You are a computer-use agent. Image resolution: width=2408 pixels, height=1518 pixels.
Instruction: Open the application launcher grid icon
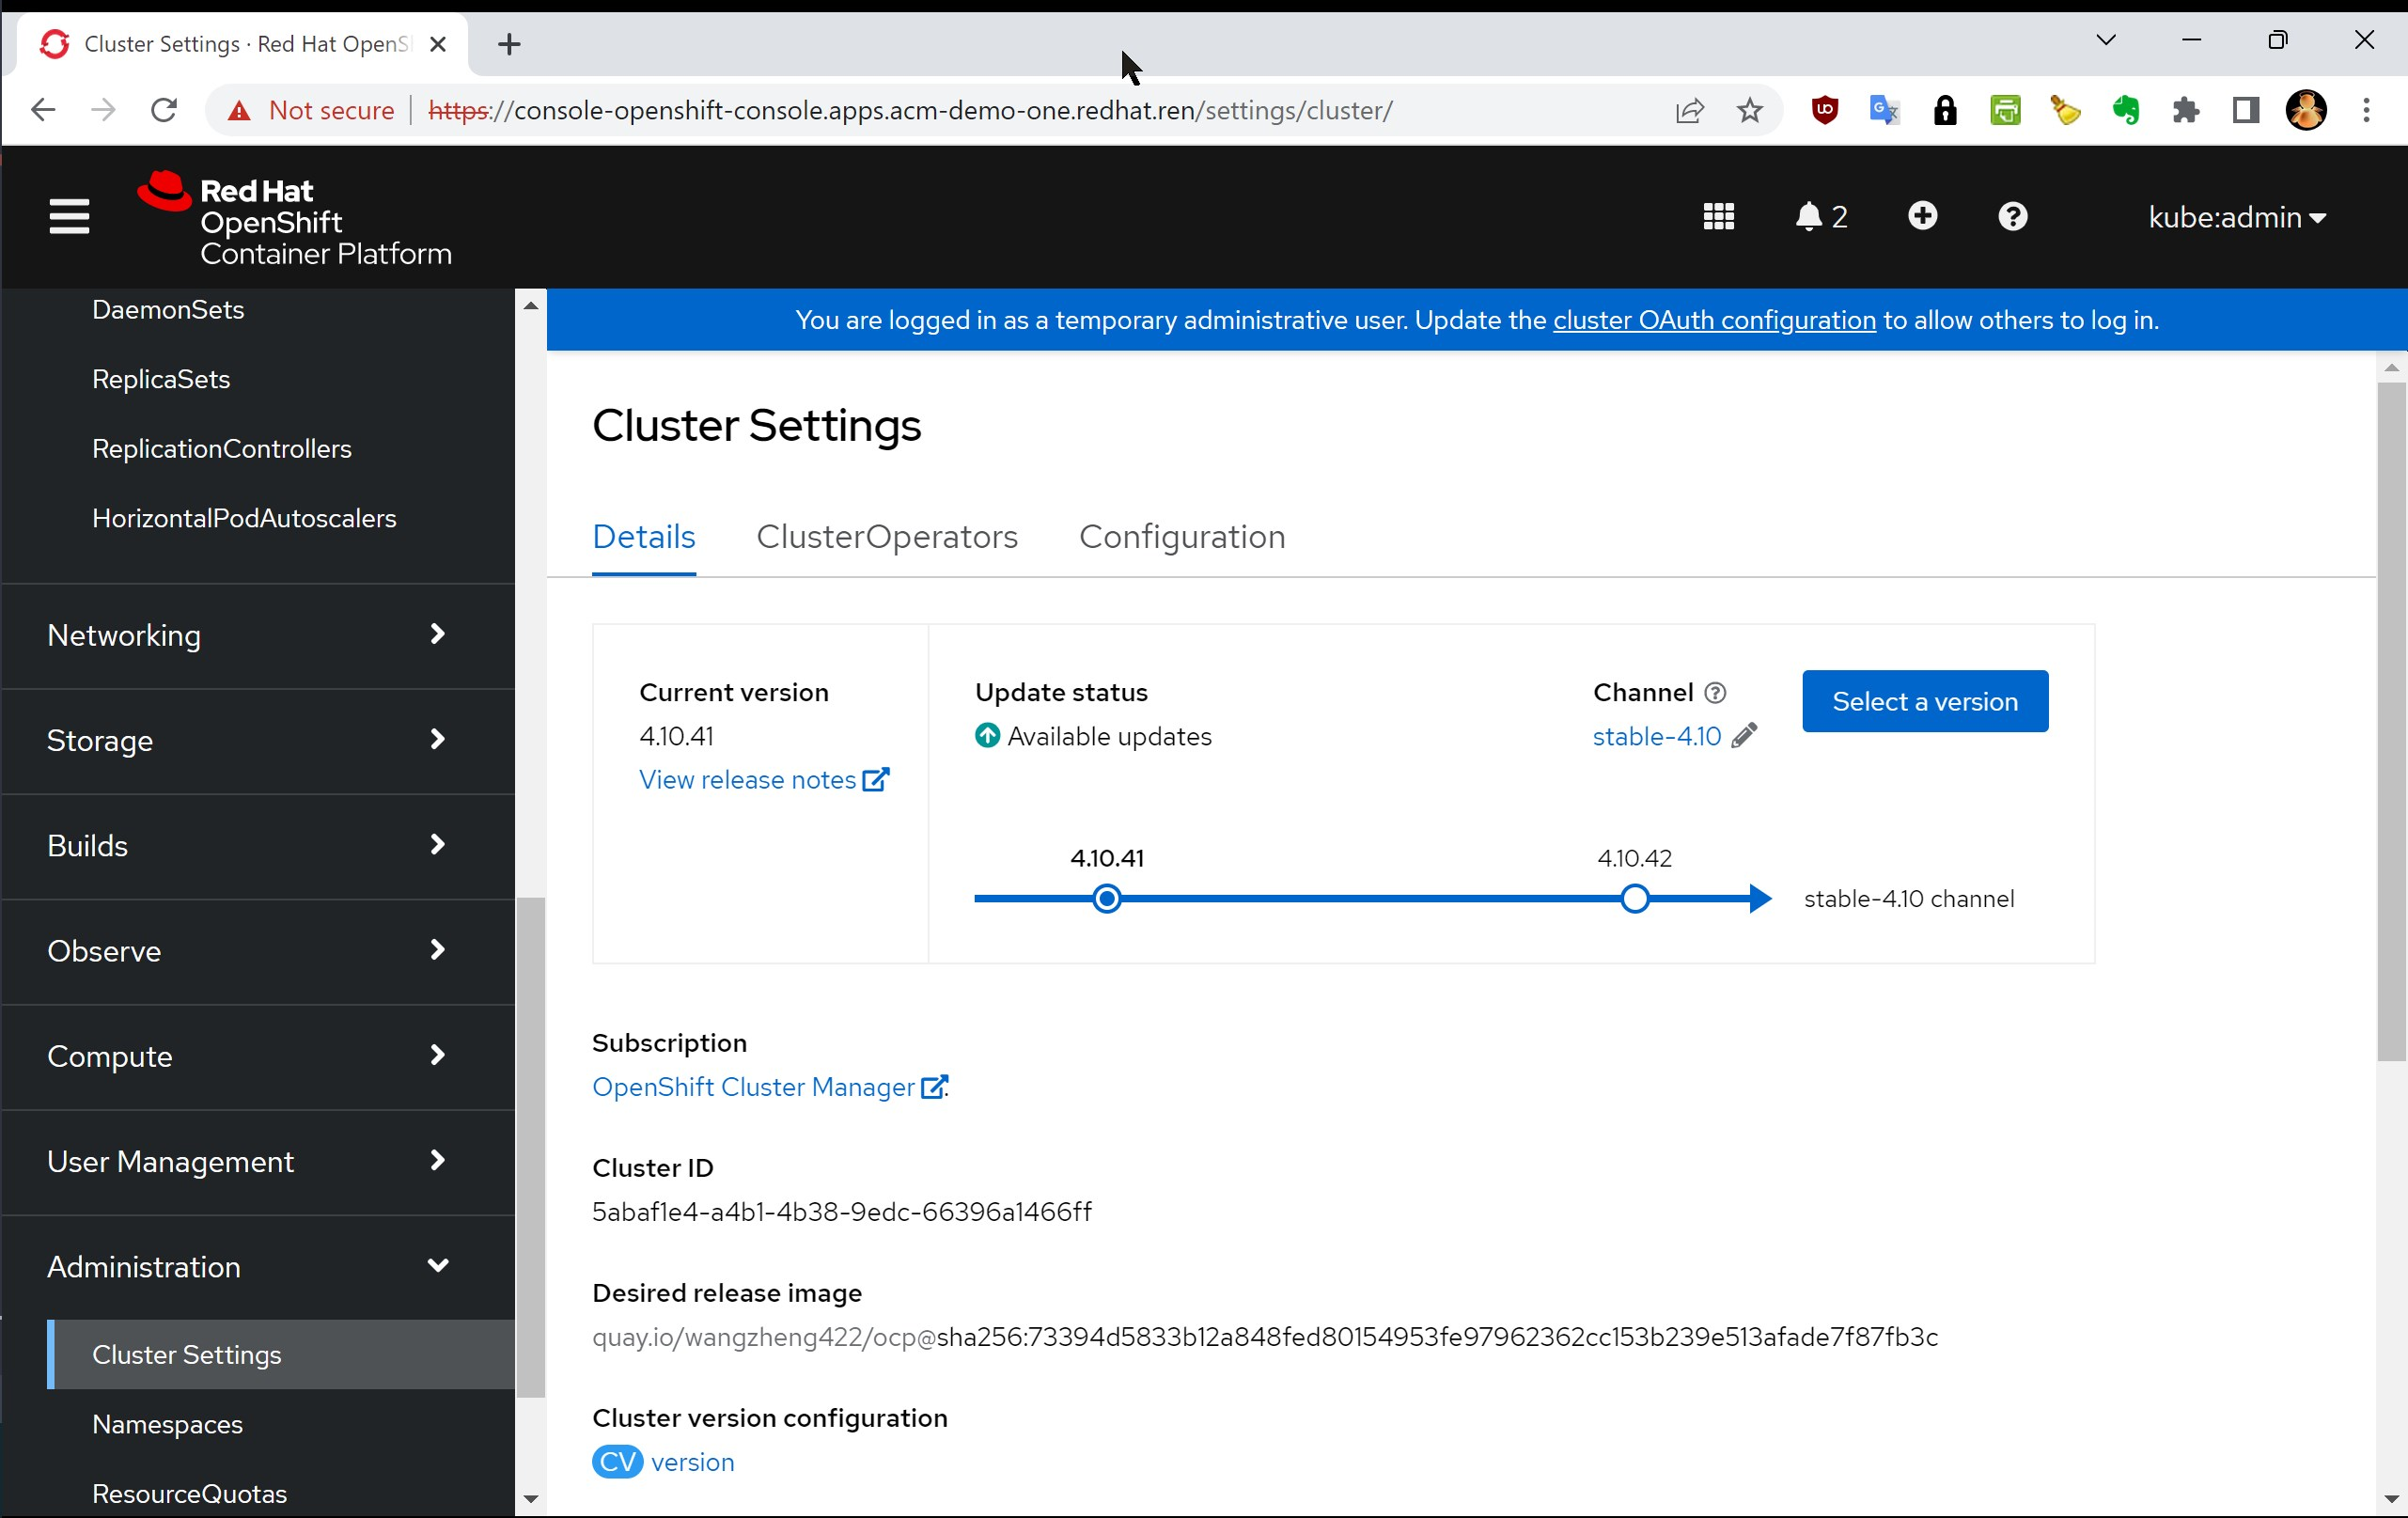pos(1718,216)
